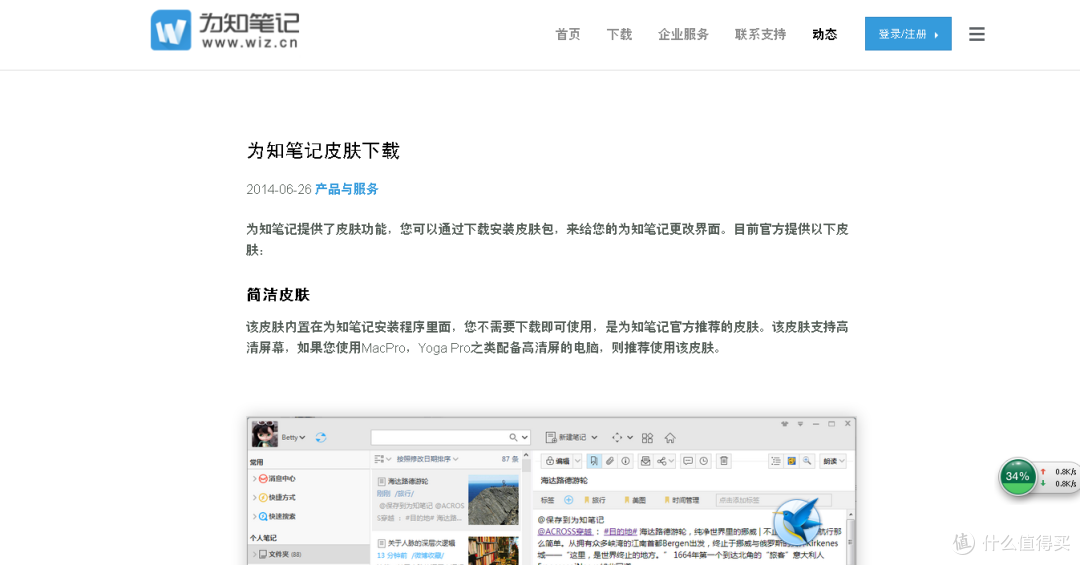The width and height of the screenshot is (1080, 565).
Task: Click the 新建笔记 button
Action: click(566, 437)
